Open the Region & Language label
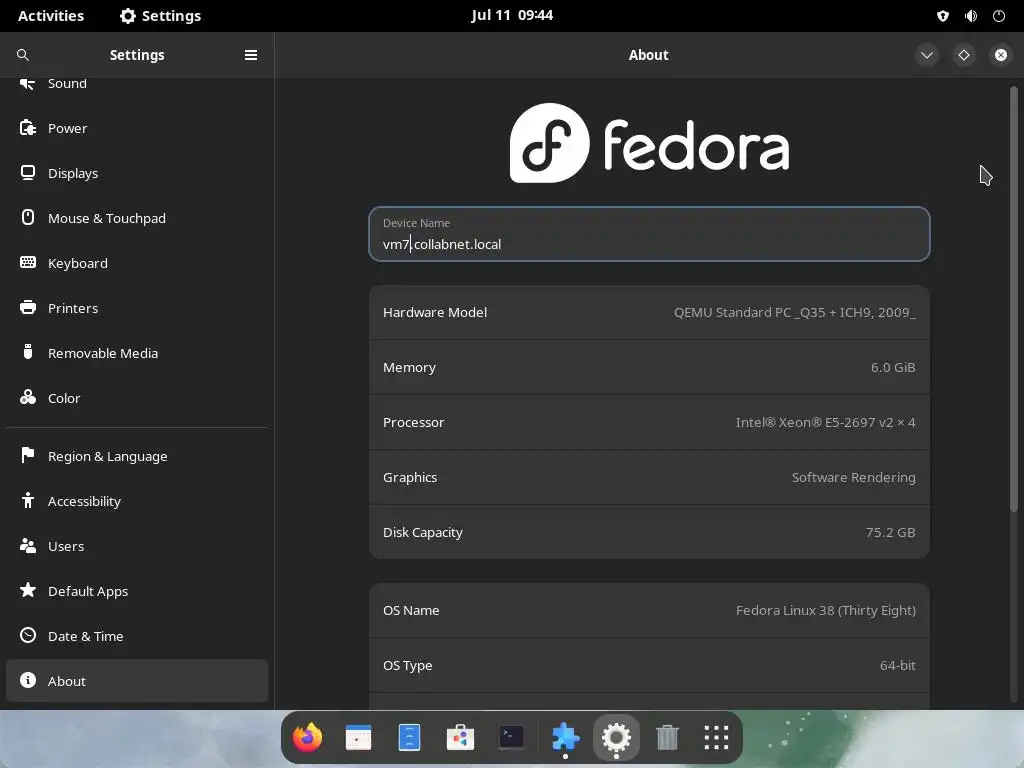 108,456
